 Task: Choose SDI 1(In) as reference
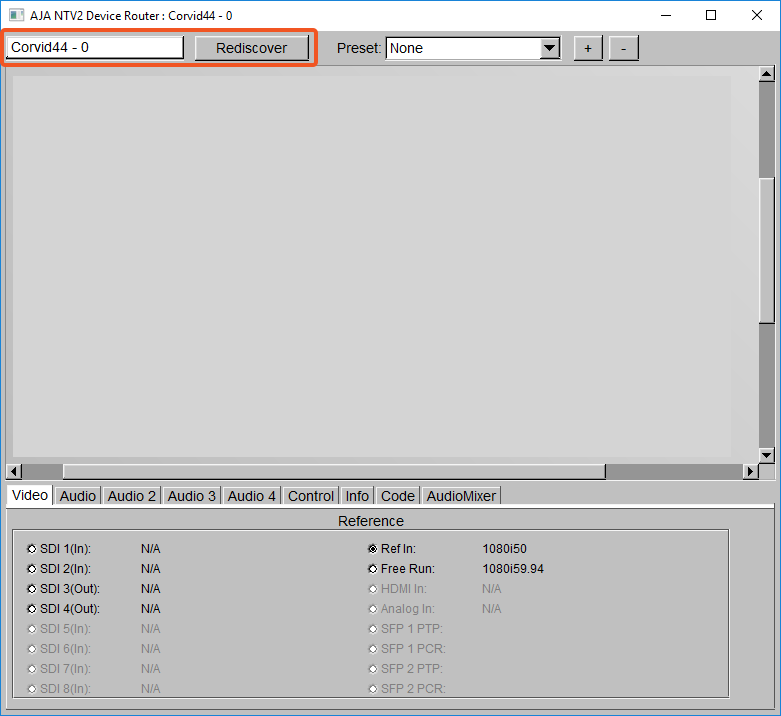32,549
